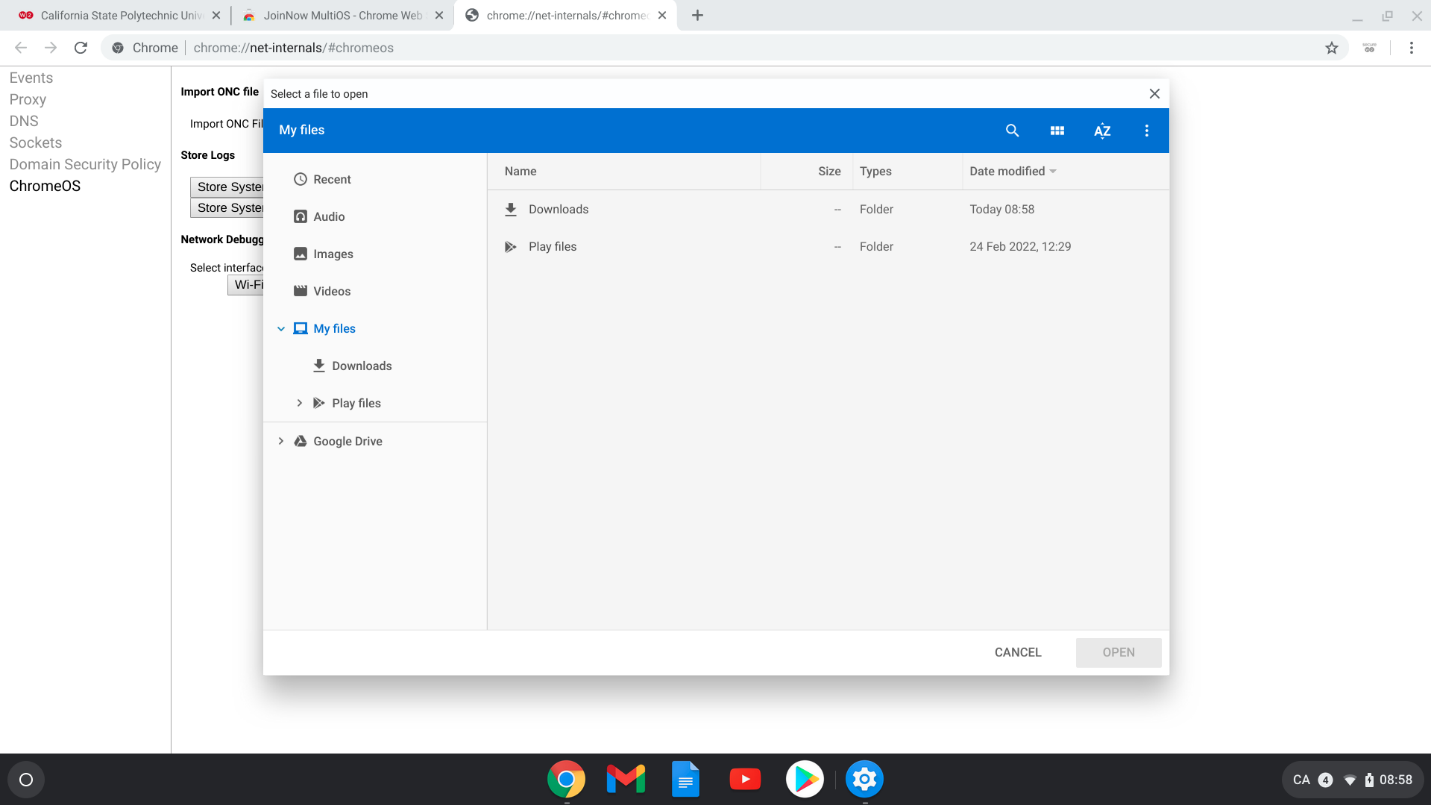
Task: Open search in the file picker
Action: click(x=1012, y=130)
